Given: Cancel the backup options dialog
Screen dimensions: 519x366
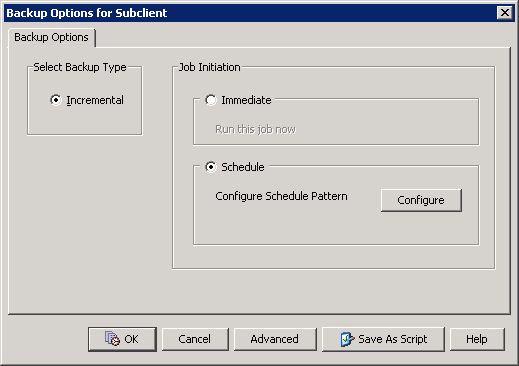Looking at the screenshot, I should [x=195, y=339].
